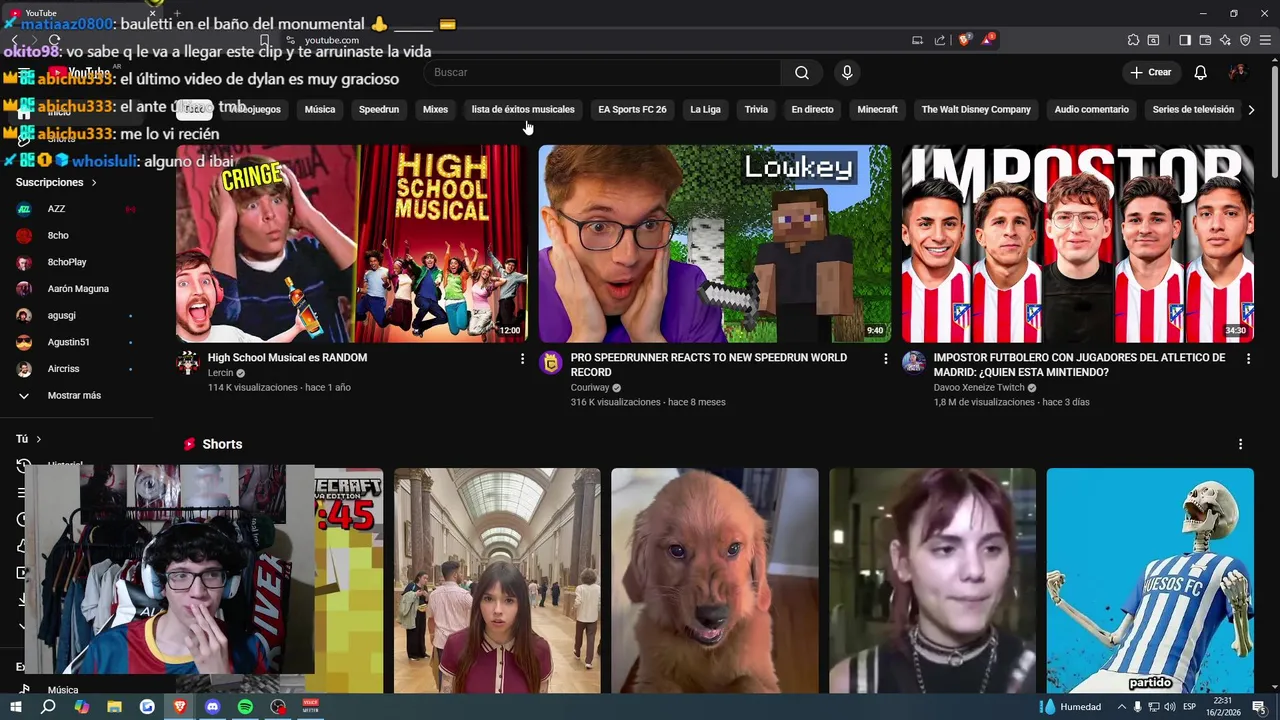Viewport: 1280px width, 720px height.
Task: Open Couriway channel avatar
Action: (551, 362)
